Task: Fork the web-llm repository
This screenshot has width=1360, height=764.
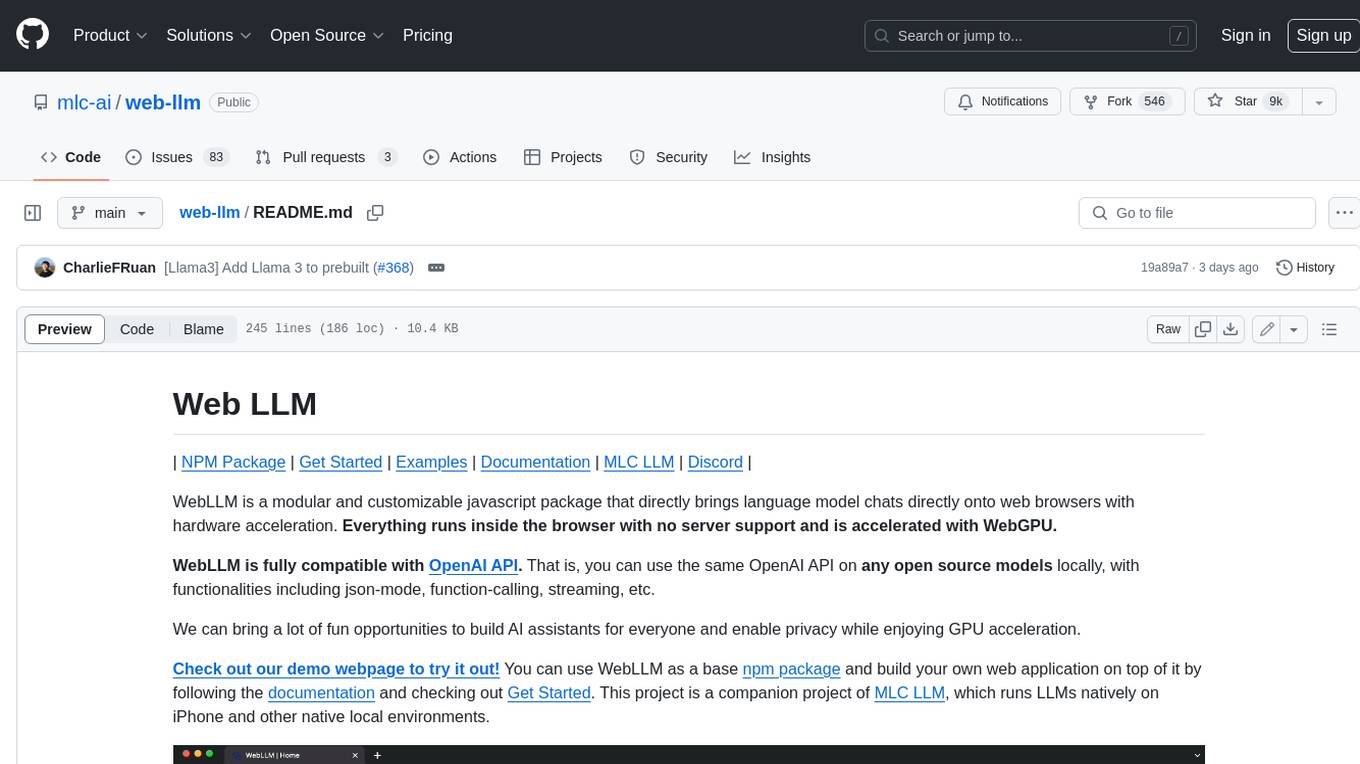Action: click(x=1127, y=102)
